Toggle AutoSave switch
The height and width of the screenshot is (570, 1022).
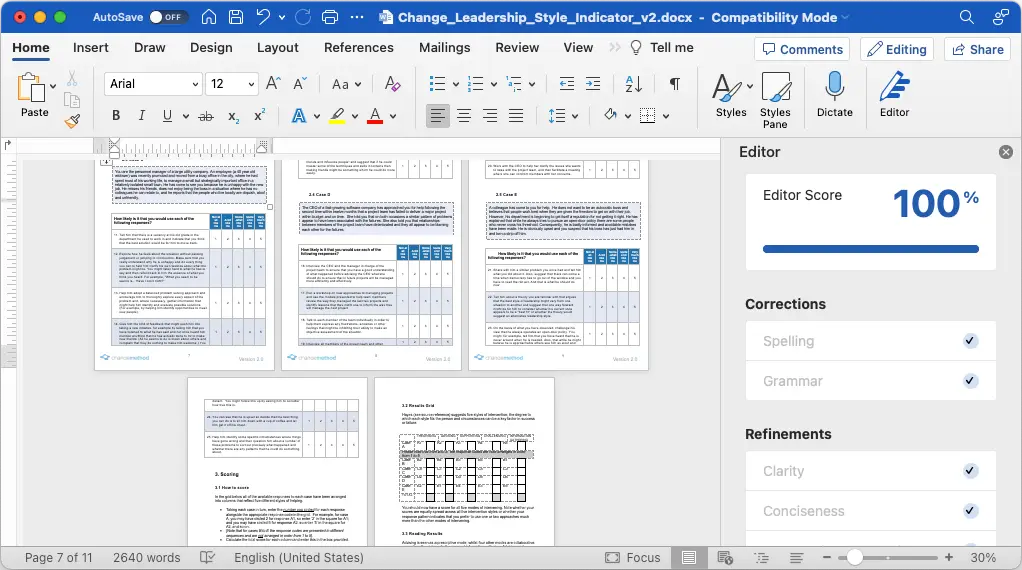168,17
